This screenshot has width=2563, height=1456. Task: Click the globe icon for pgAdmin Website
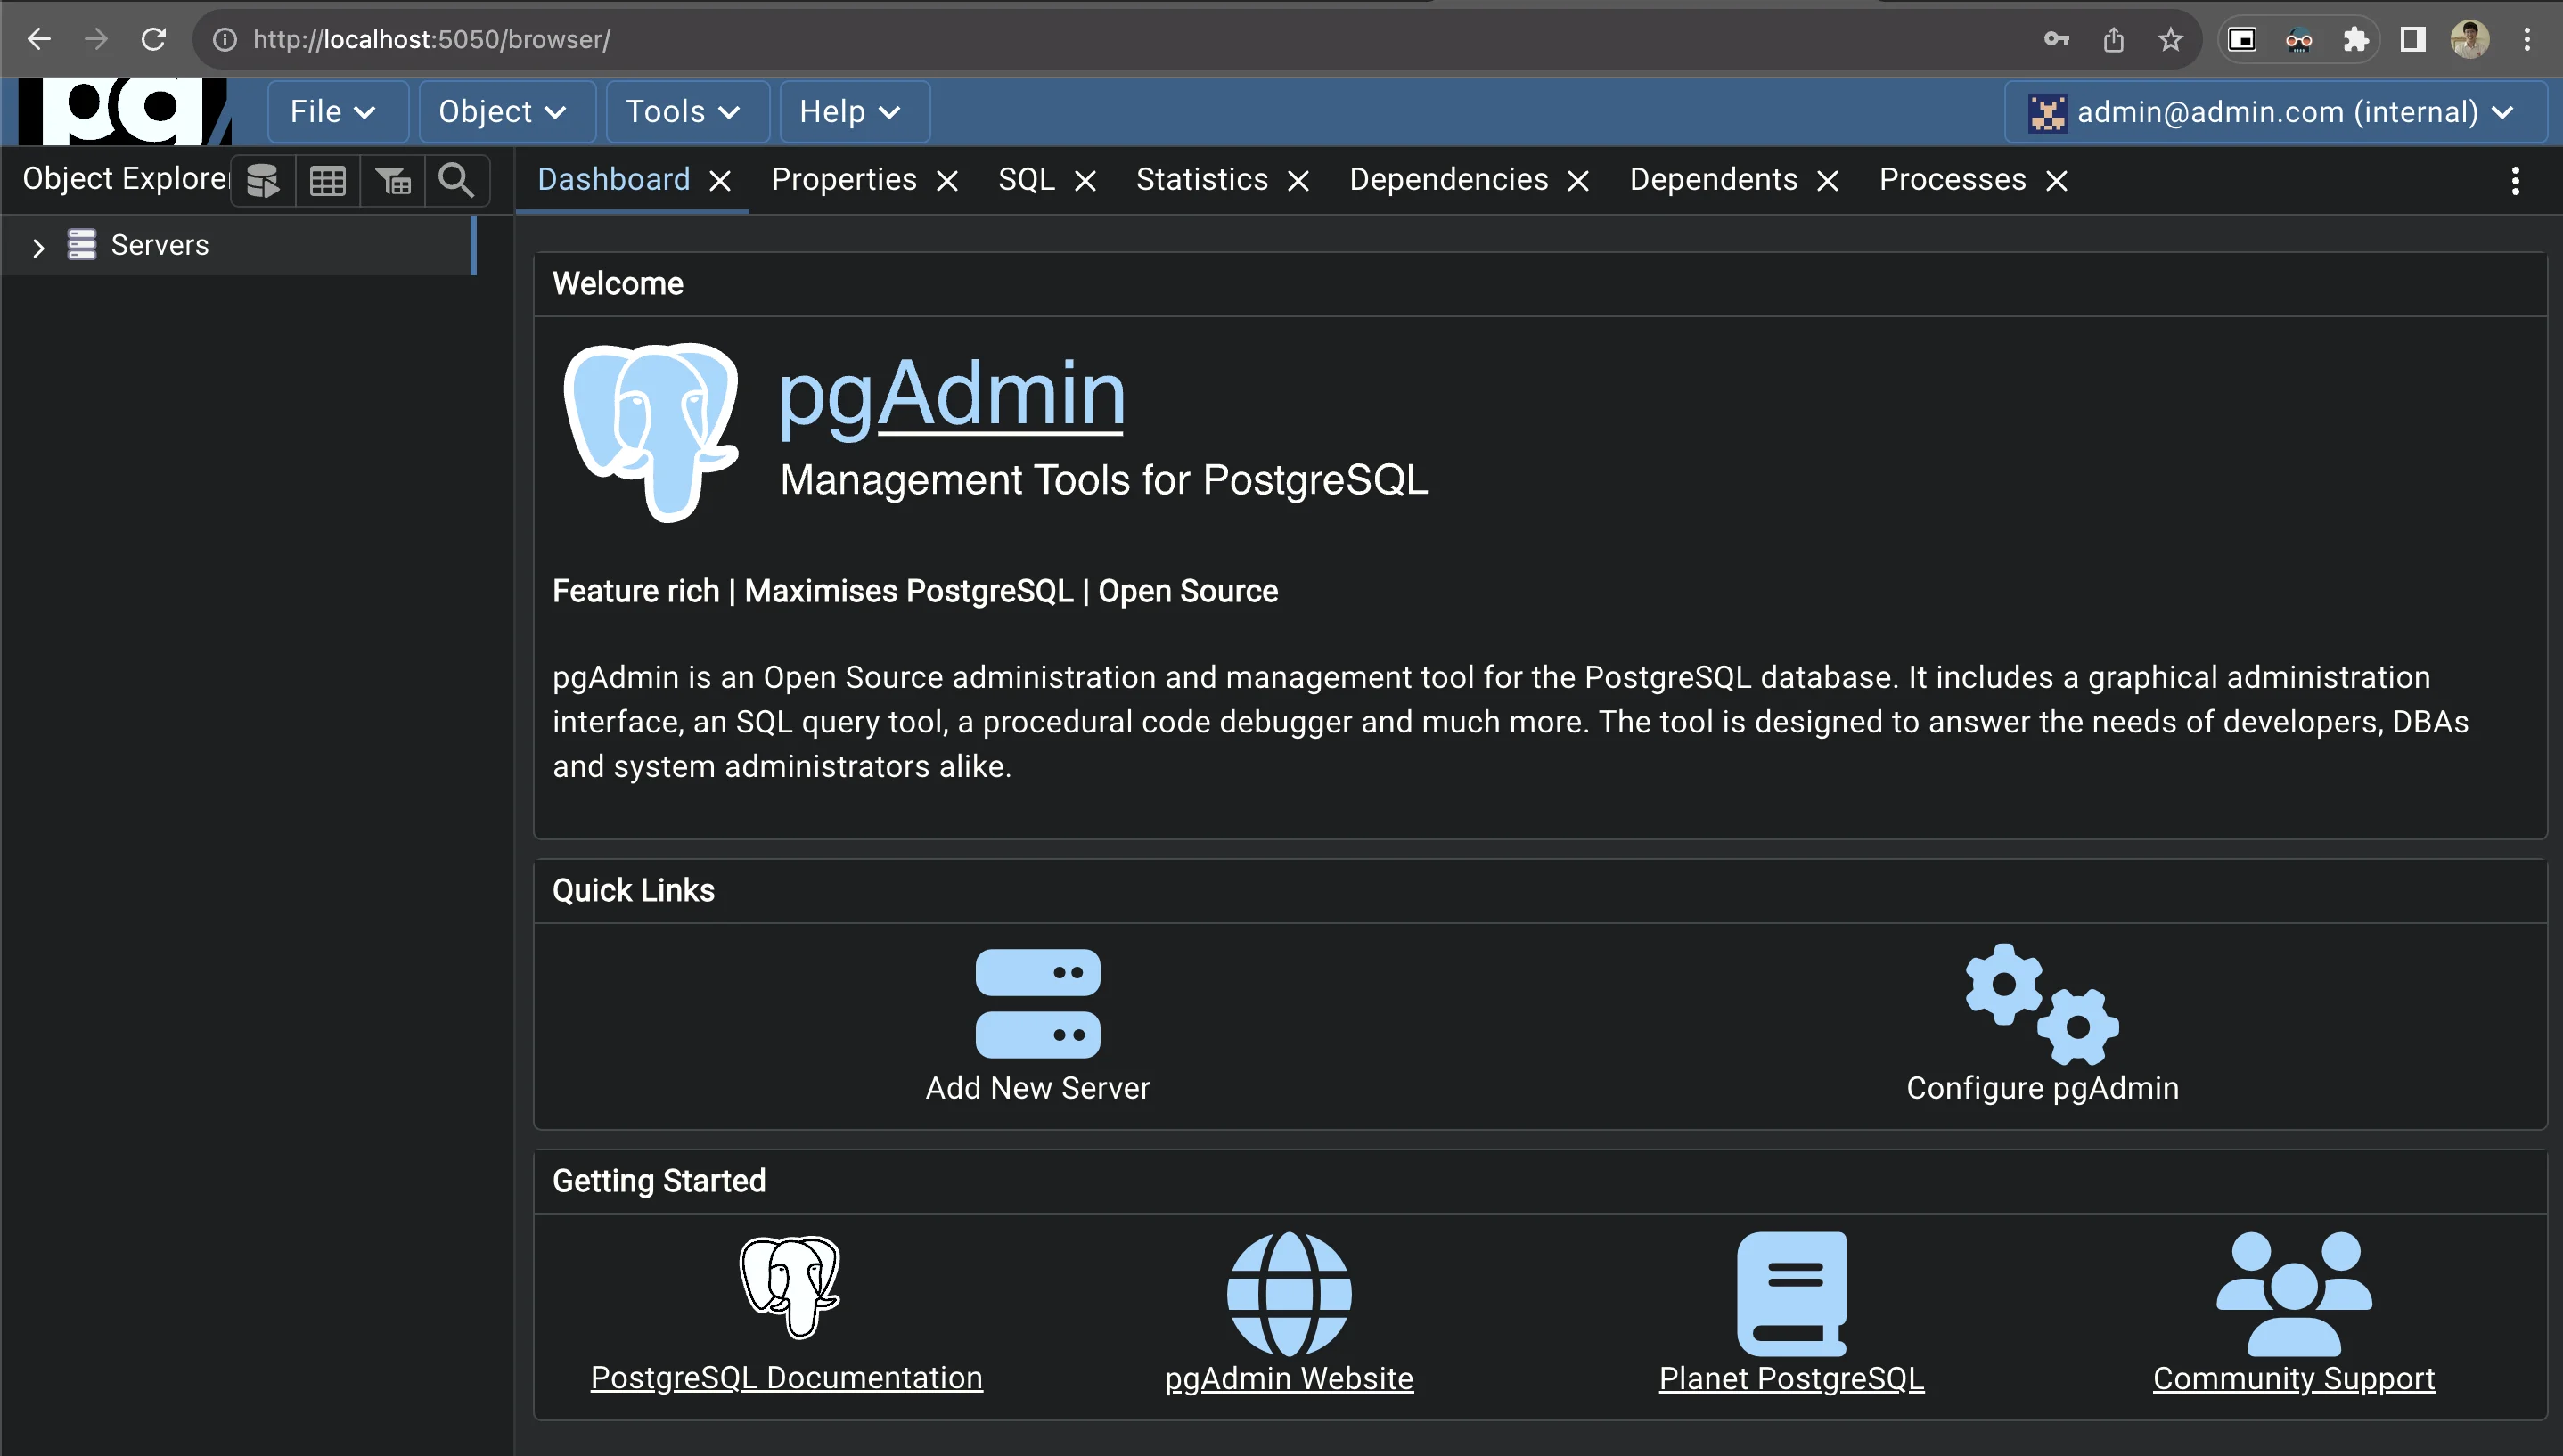1289,1293
